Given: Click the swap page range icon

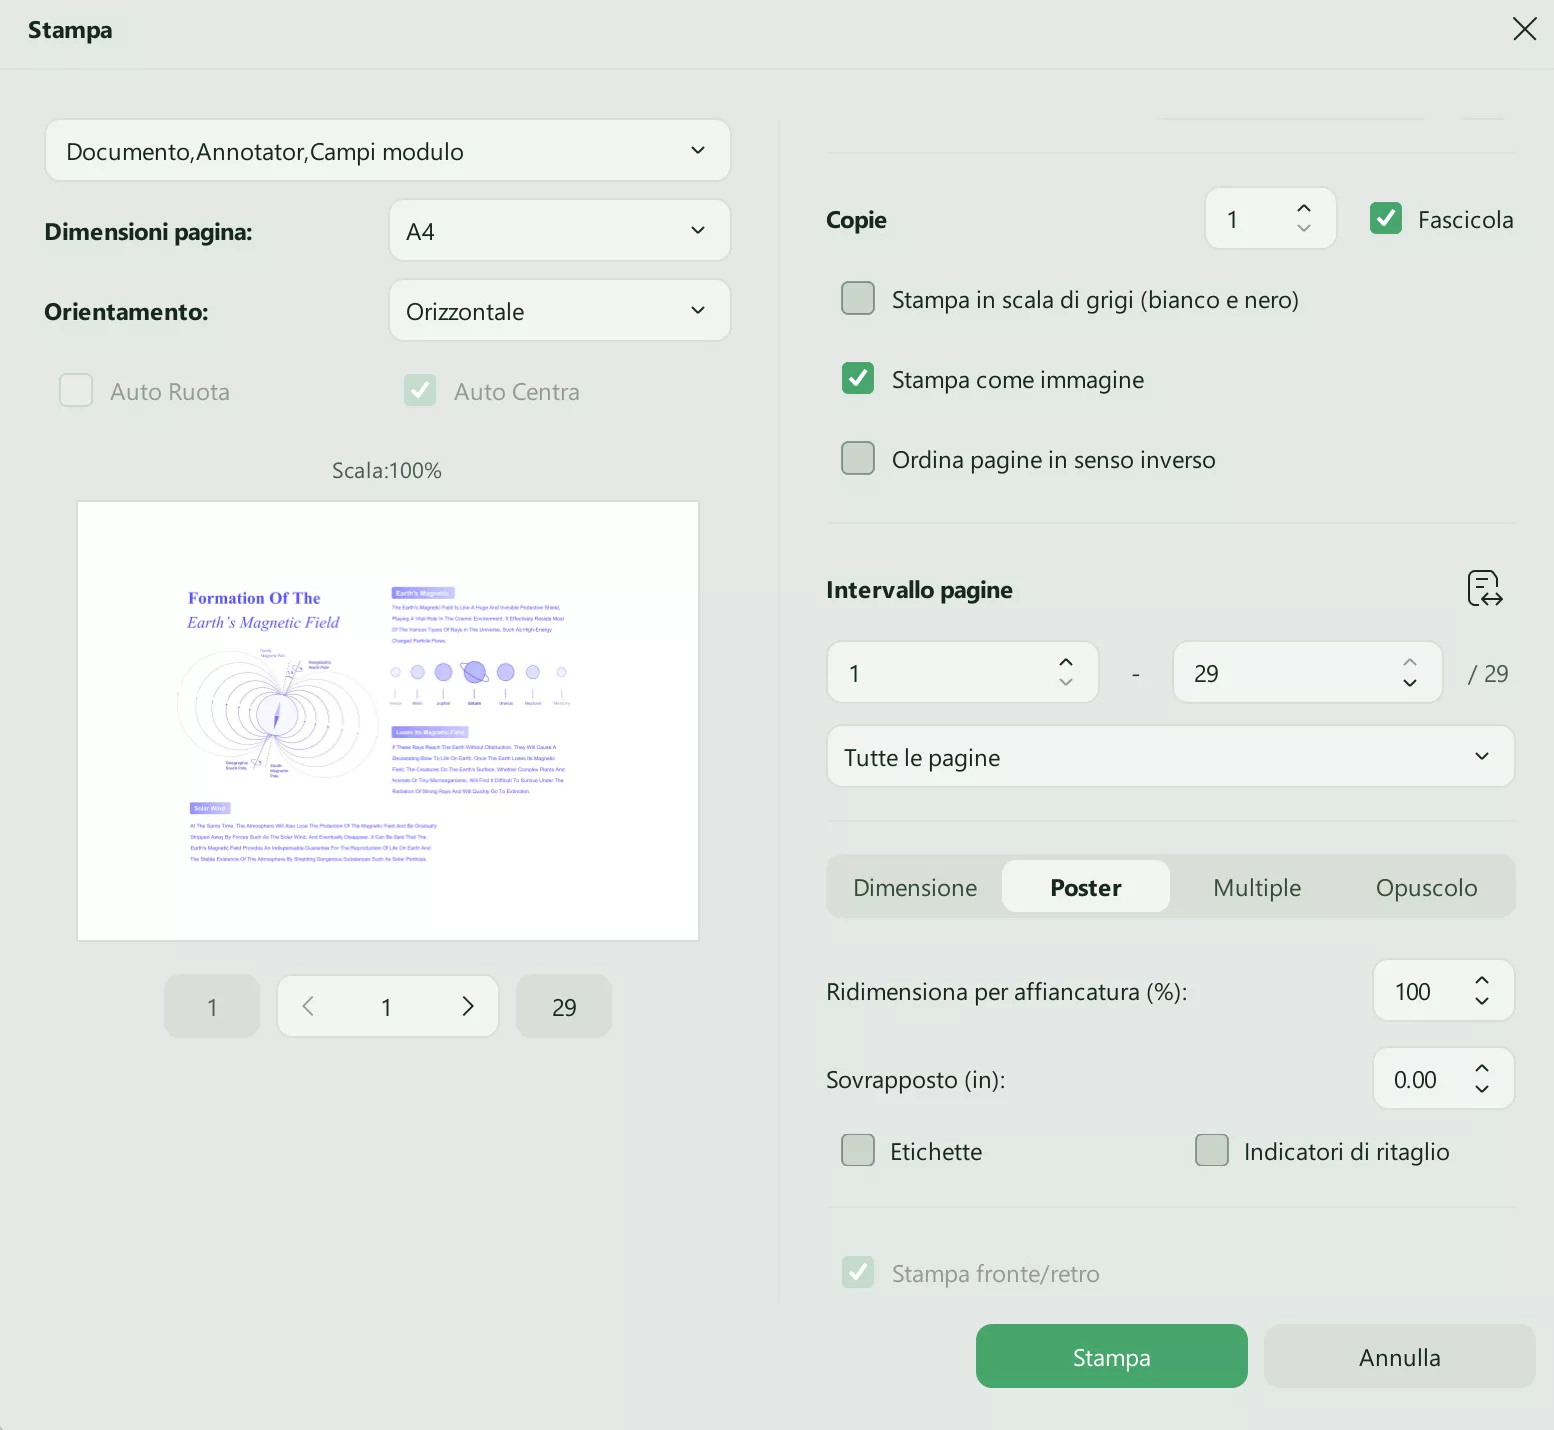Looking at the screenshot, I should (1485, 589).
